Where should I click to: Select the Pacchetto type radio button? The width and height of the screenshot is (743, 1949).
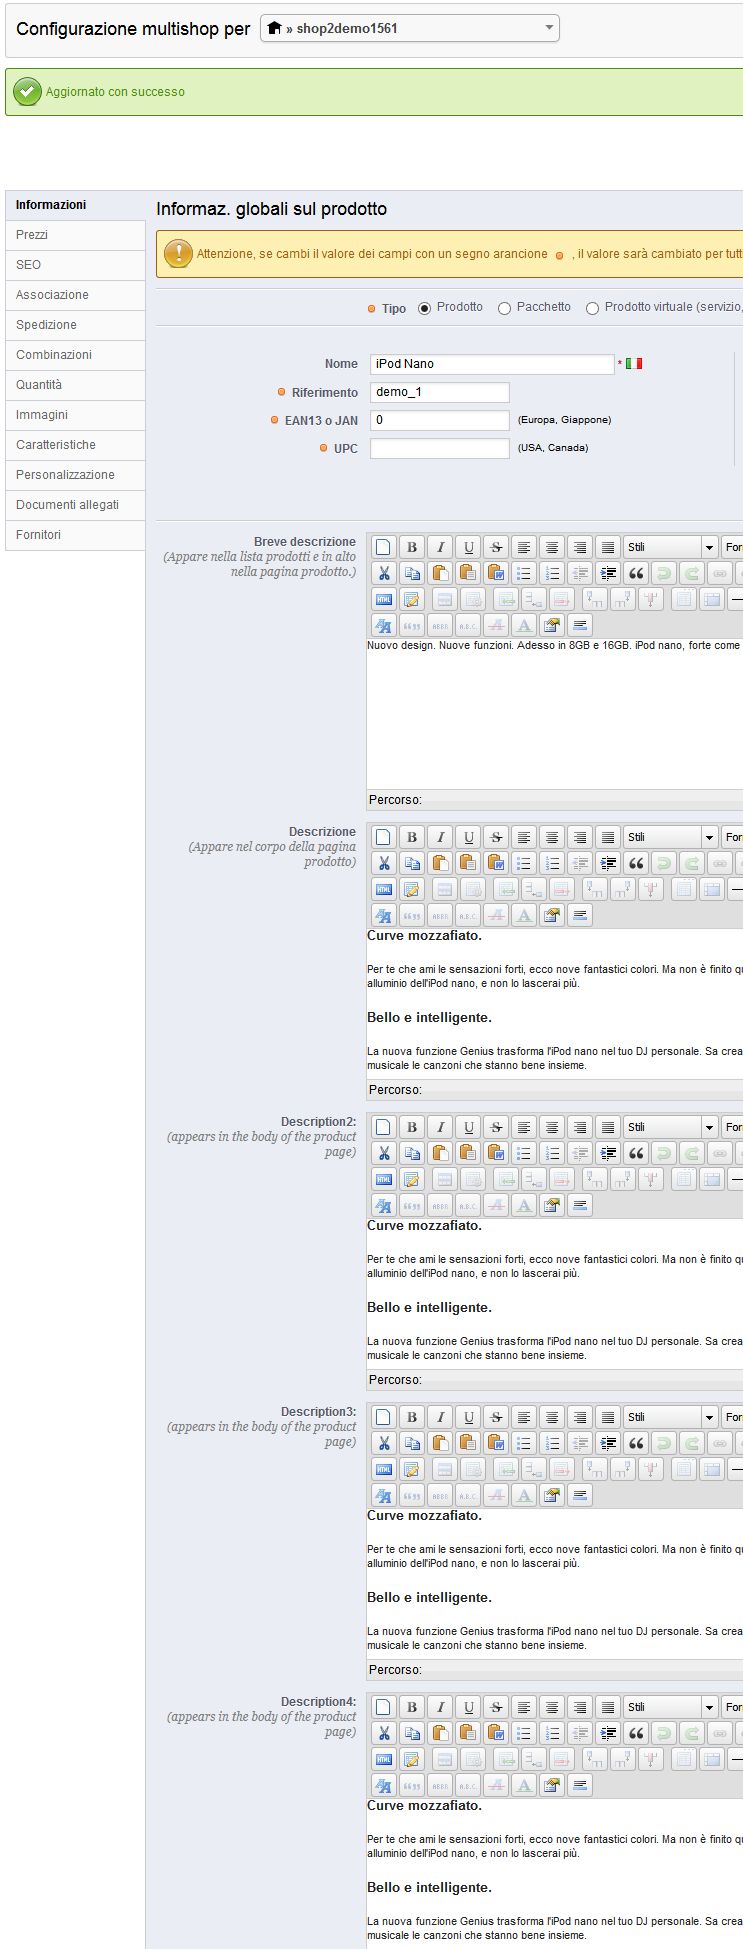point(504,308)
